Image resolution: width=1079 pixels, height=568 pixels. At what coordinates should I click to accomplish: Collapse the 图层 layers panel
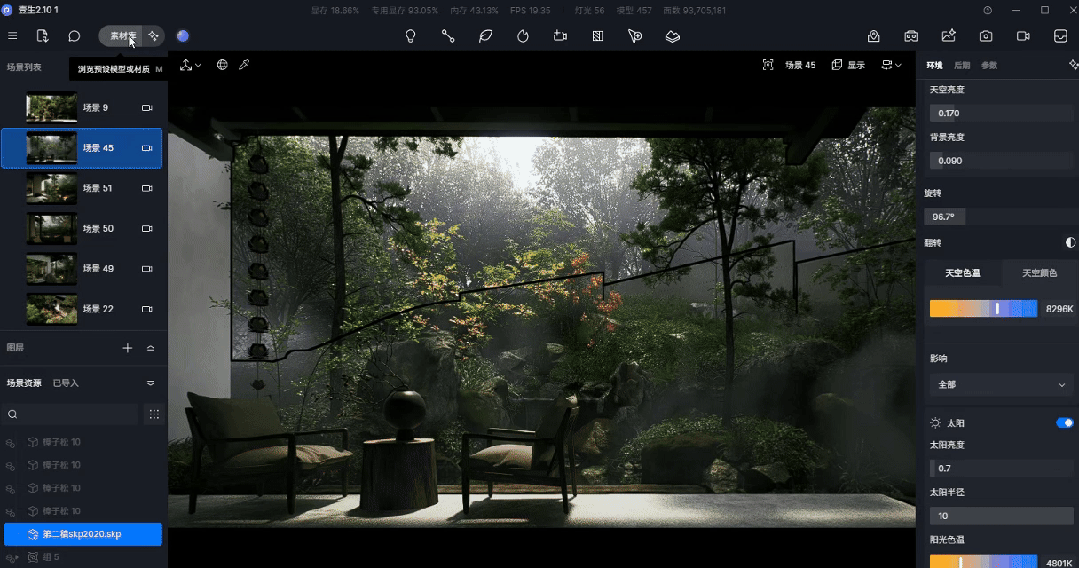(151, 348)
